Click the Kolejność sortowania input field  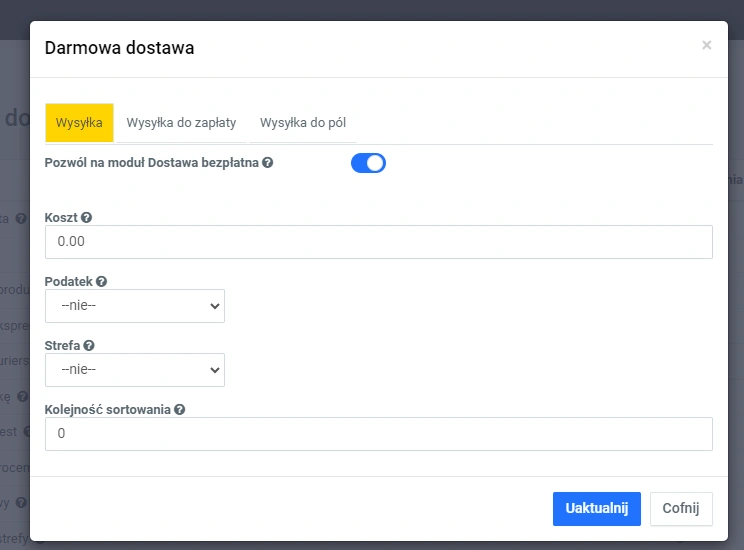click(378, 434)
